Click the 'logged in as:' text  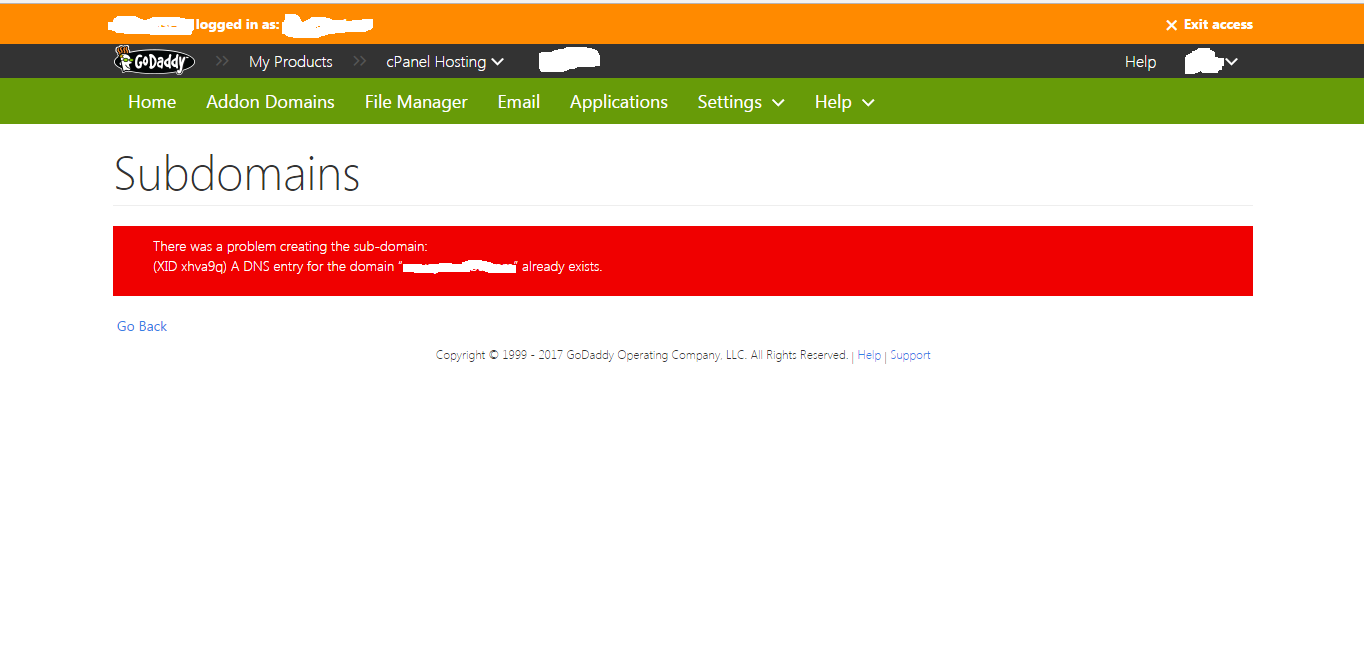click(x=238, y=24)
